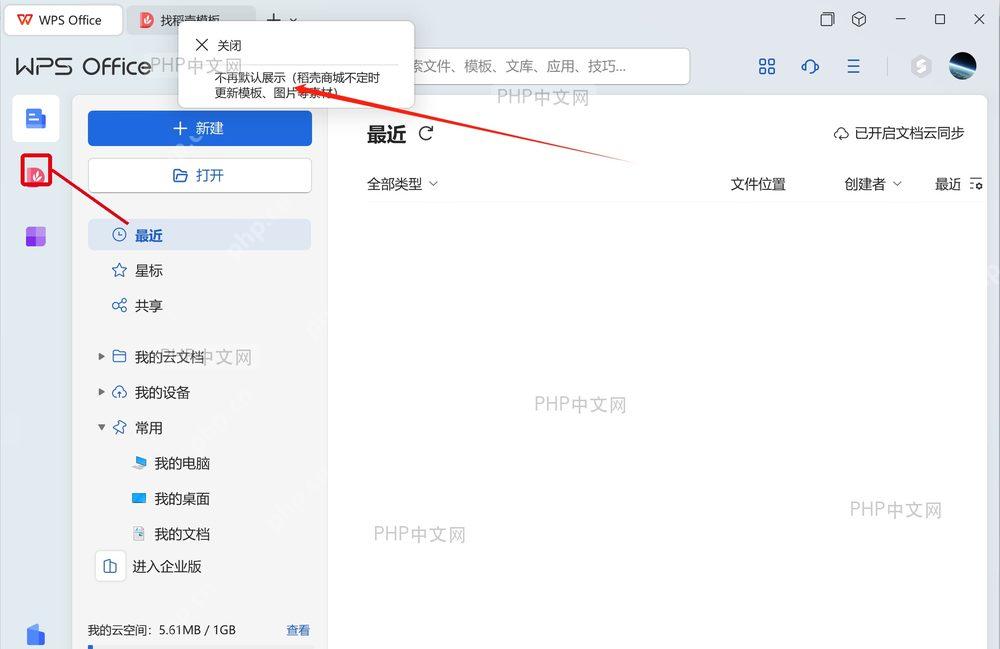Open 我的电脑 under 常用
Viewport: 1000px width, 649px height.
(171, 463)
